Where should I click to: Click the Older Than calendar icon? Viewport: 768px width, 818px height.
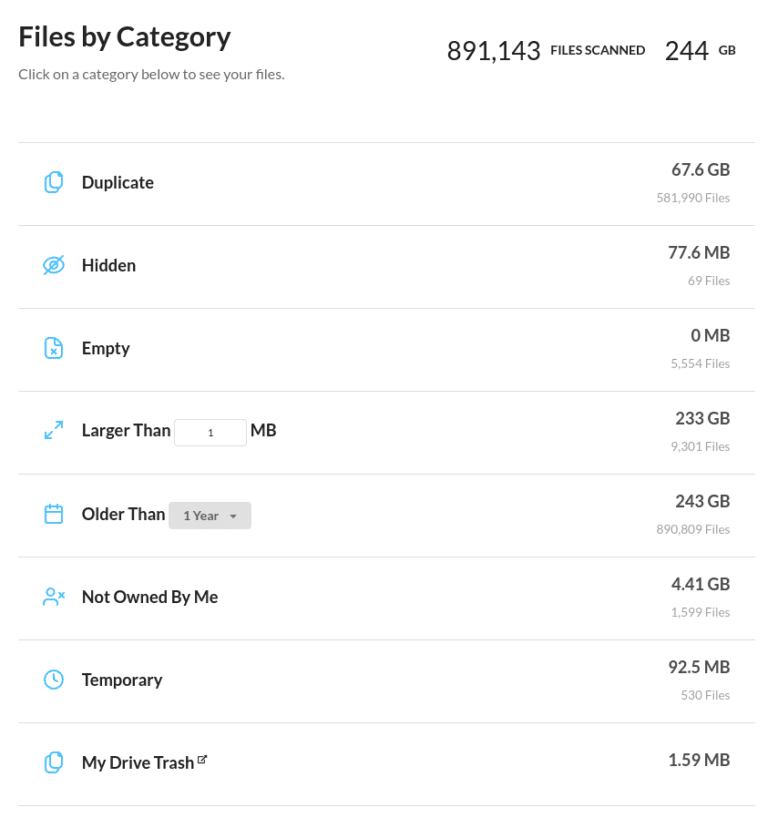tap(54, 514)
